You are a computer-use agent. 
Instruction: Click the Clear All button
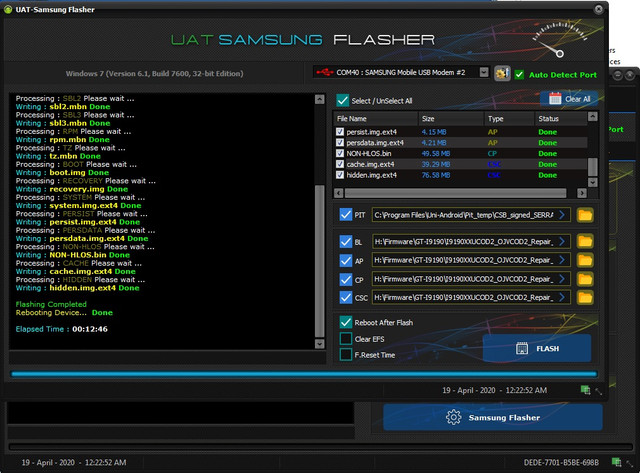[569, 99]
